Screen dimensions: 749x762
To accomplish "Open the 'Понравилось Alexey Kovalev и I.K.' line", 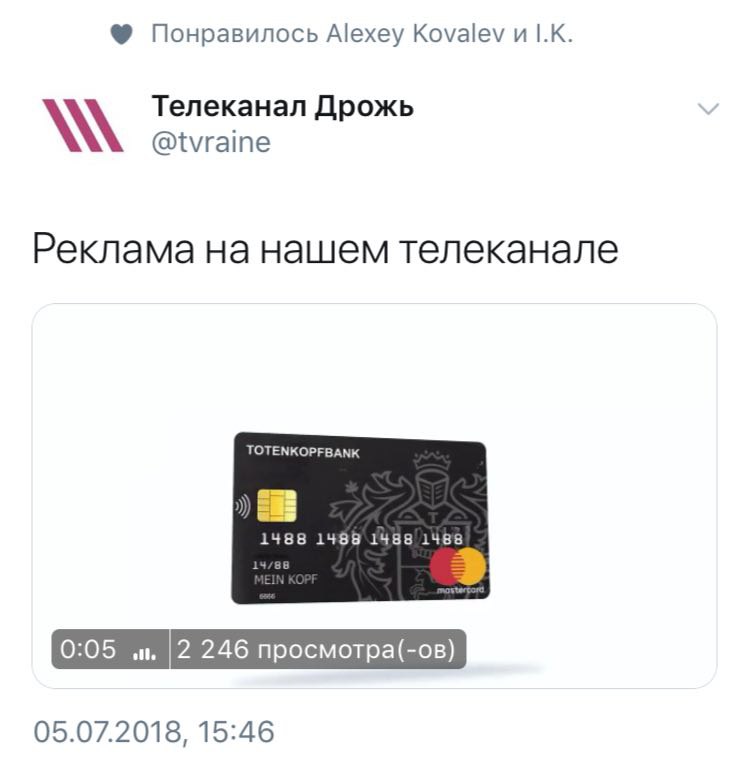I will [362, 34].
